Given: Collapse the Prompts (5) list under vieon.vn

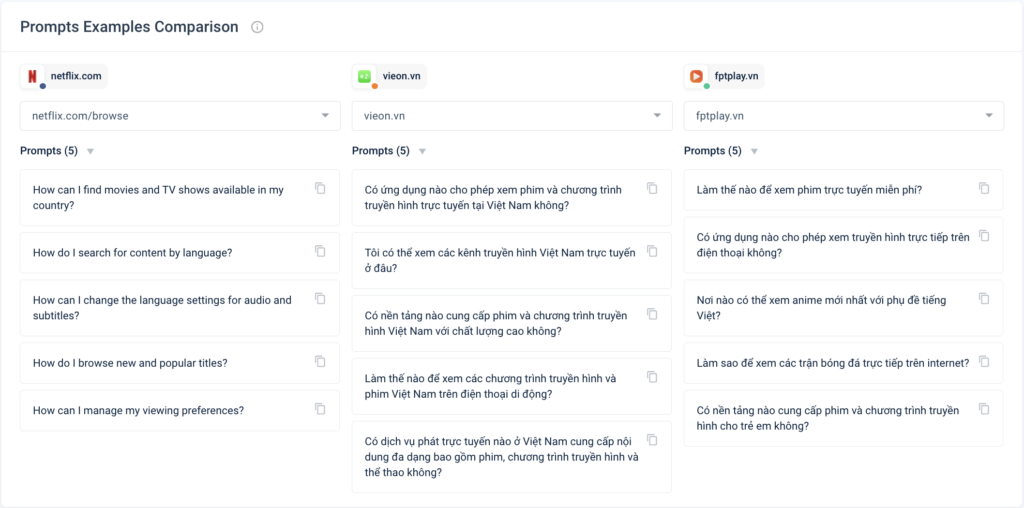Looking at the screenshot, I should pyautogui.click(x=422, y=152).
